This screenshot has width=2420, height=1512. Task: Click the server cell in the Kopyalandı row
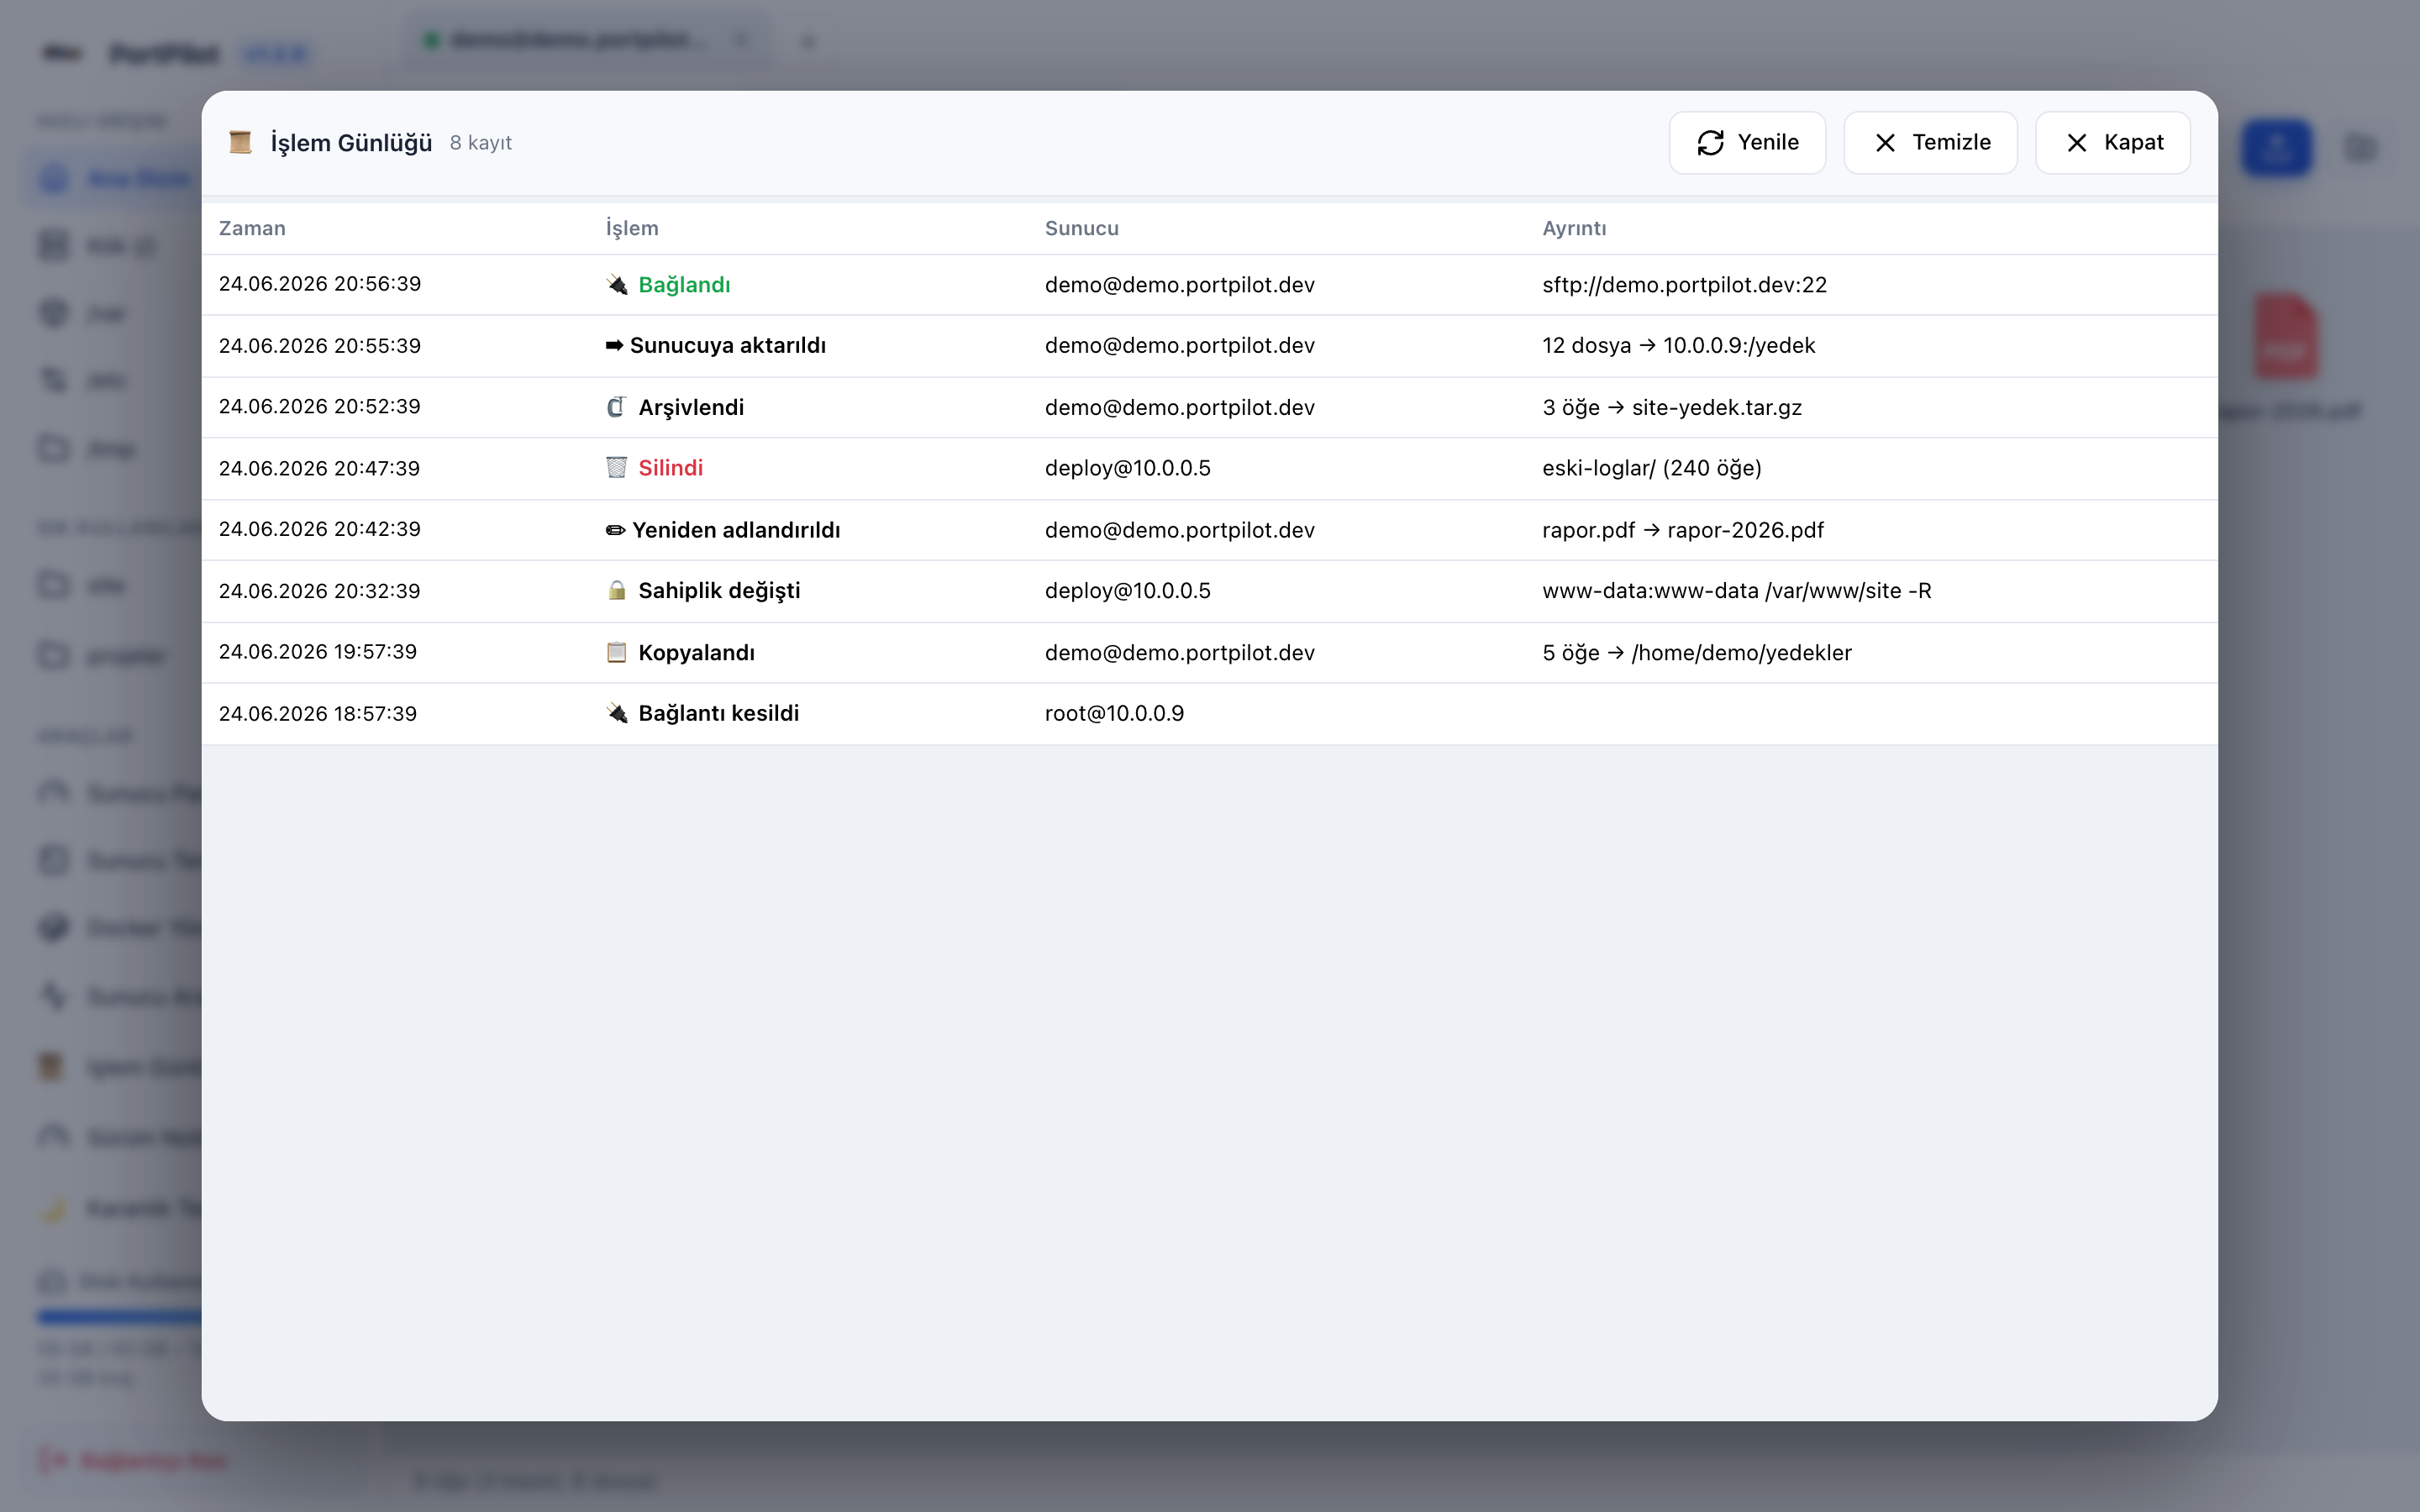tap(1180, 653)
